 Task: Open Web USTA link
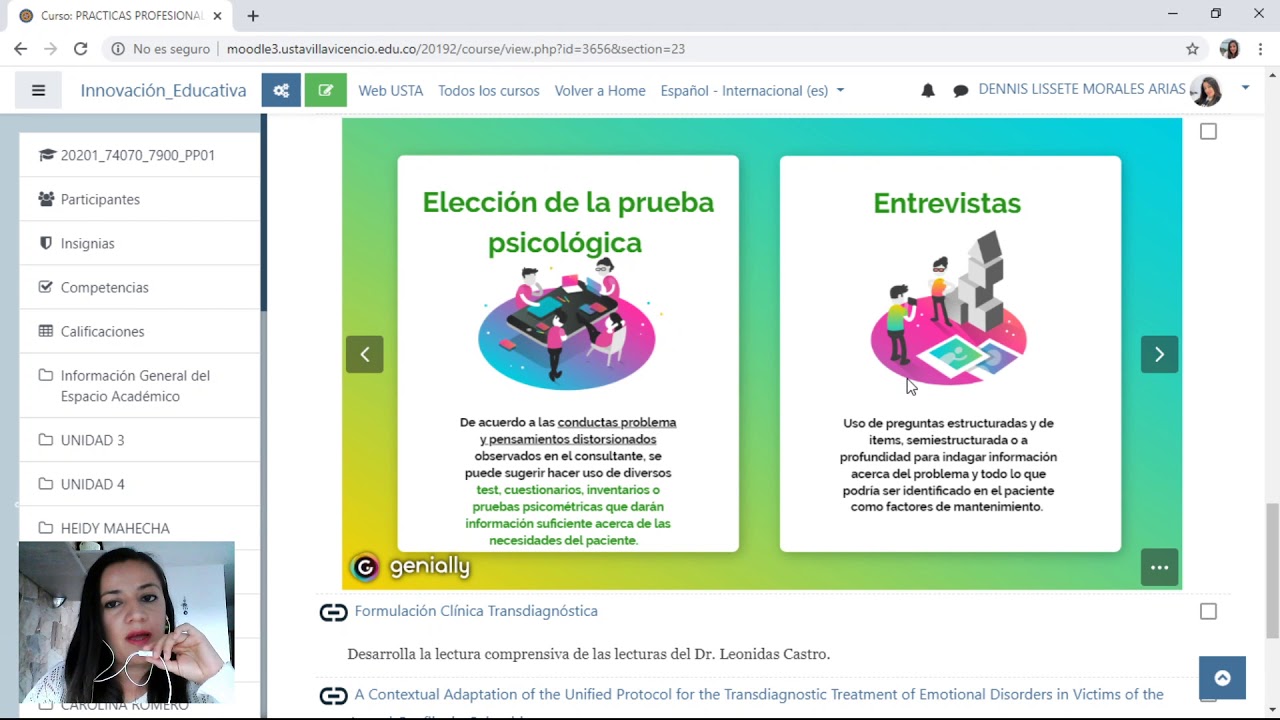(390, 90)
